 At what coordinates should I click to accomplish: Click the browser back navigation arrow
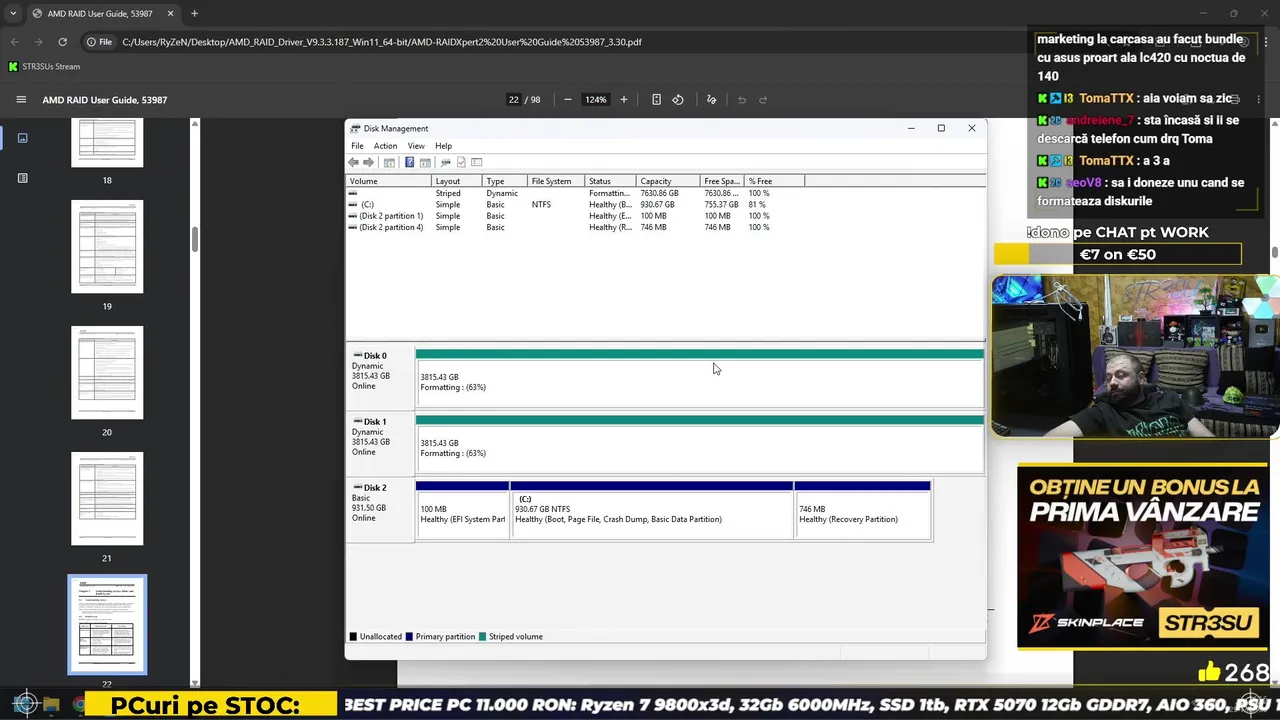14,42
